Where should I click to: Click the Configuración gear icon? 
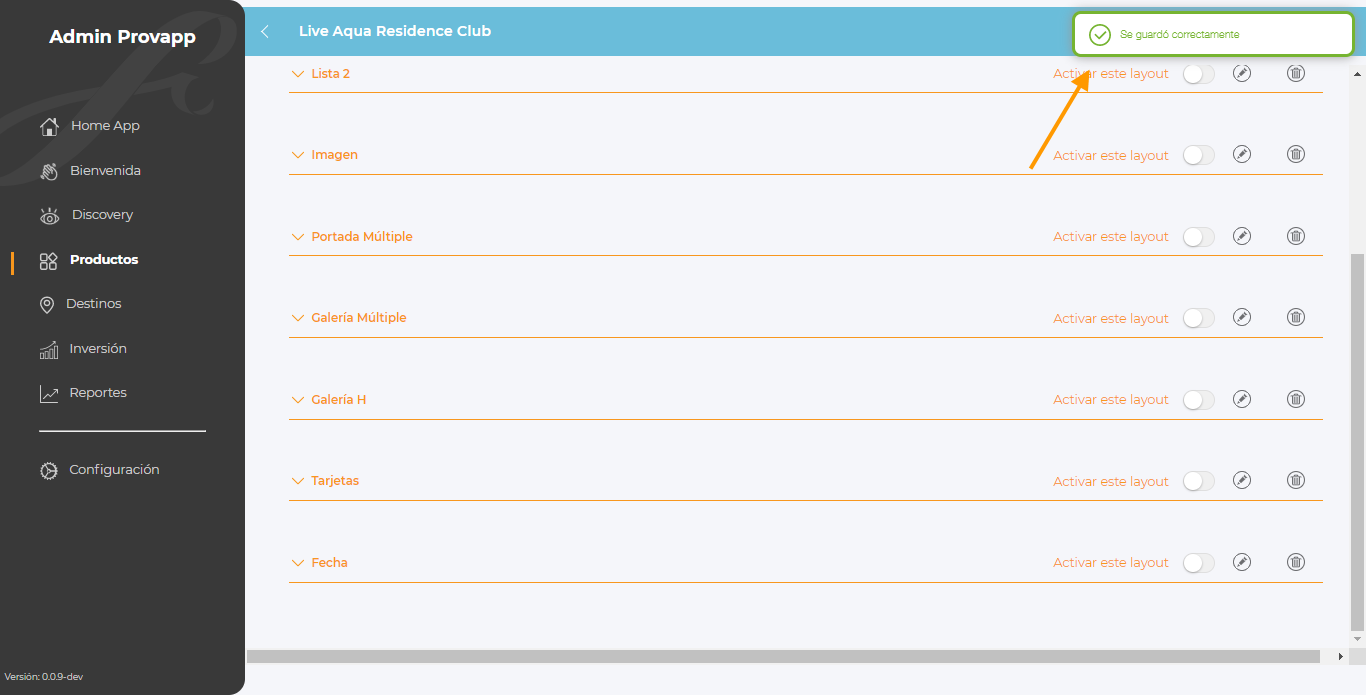click(x=49, y=470)
